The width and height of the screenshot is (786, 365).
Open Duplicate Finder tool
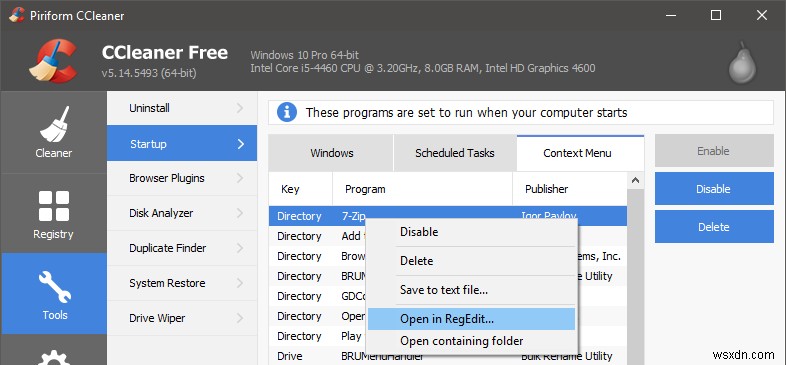[x=181, y=248]
